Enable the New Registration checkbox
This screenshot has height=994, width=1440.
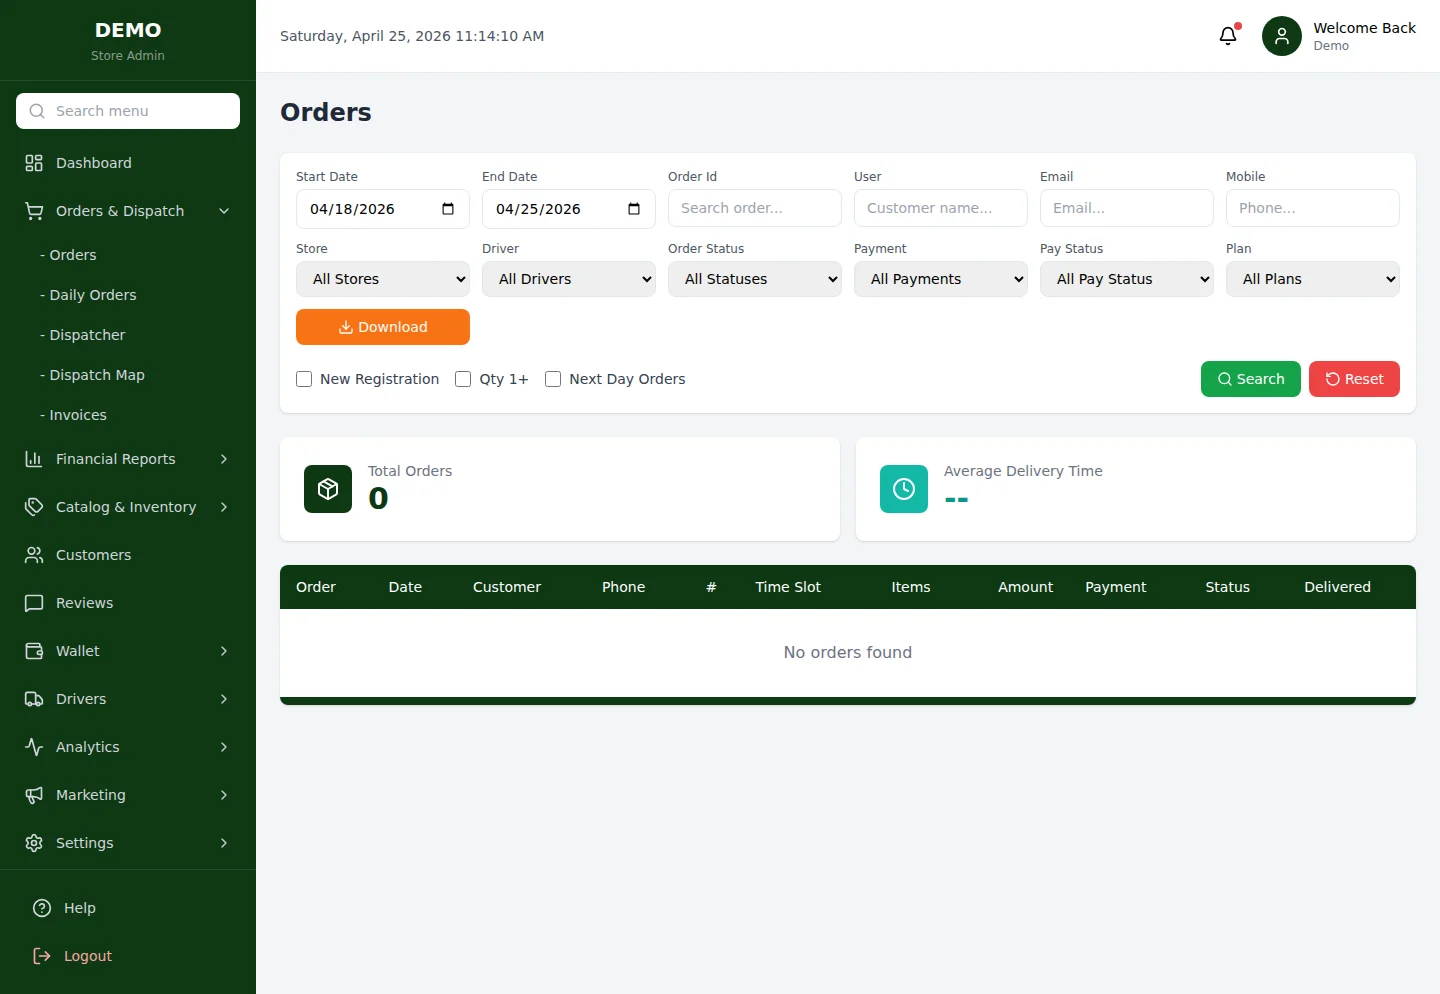[x=304, y=379]
